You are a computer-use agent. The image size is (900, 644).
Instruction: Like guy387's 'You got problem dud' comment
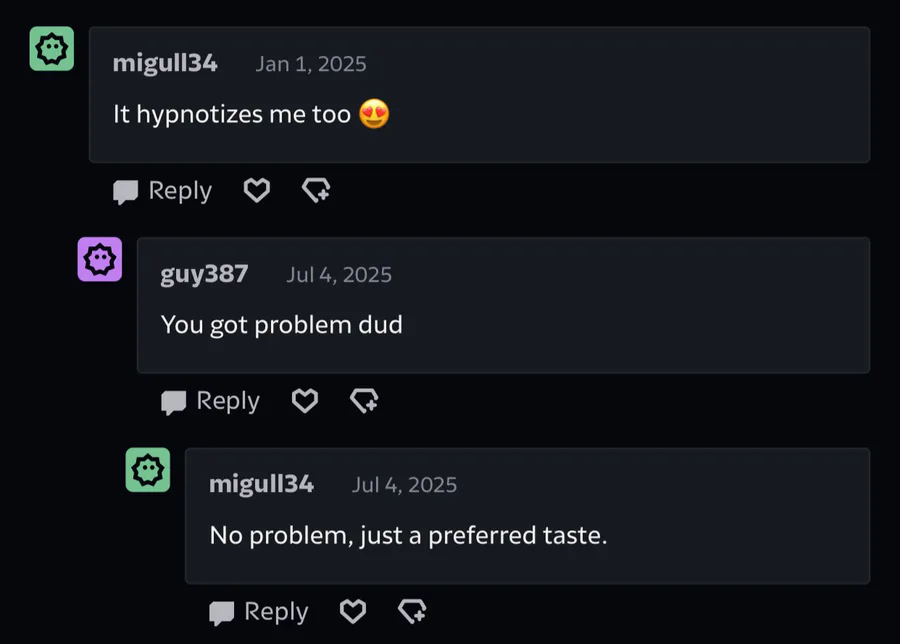point(305,401)
